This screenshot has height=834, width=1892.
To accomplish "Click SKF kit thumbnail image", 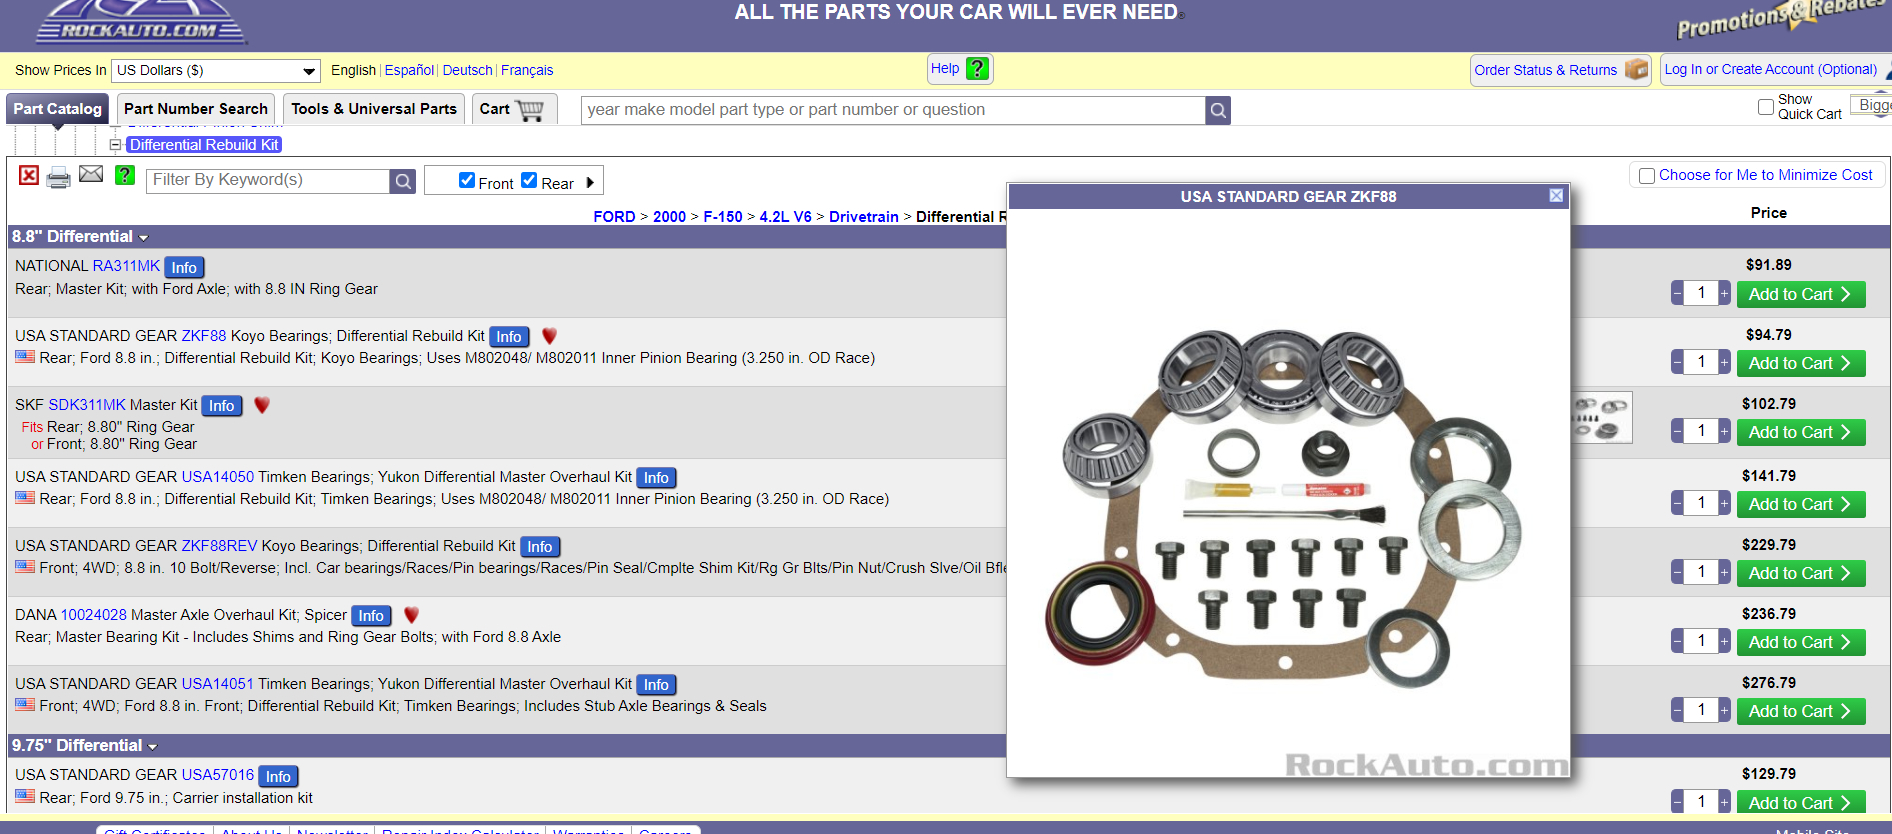I will pyautogui.click(x=1602, y=418).
